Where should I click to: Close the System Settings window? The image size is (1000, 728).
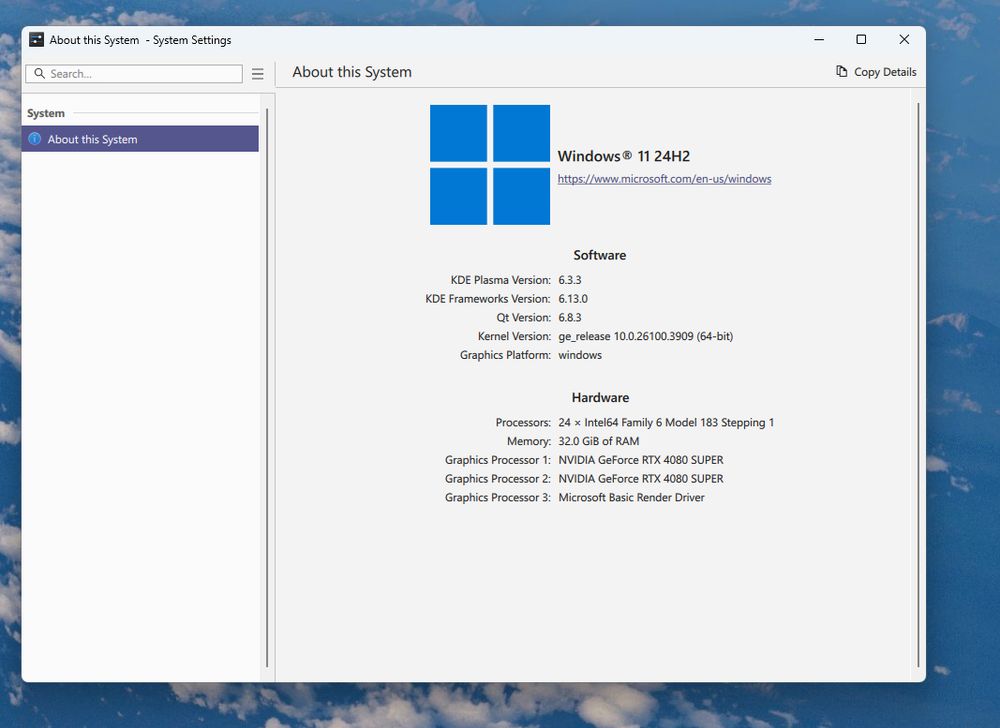coord(904,40)
